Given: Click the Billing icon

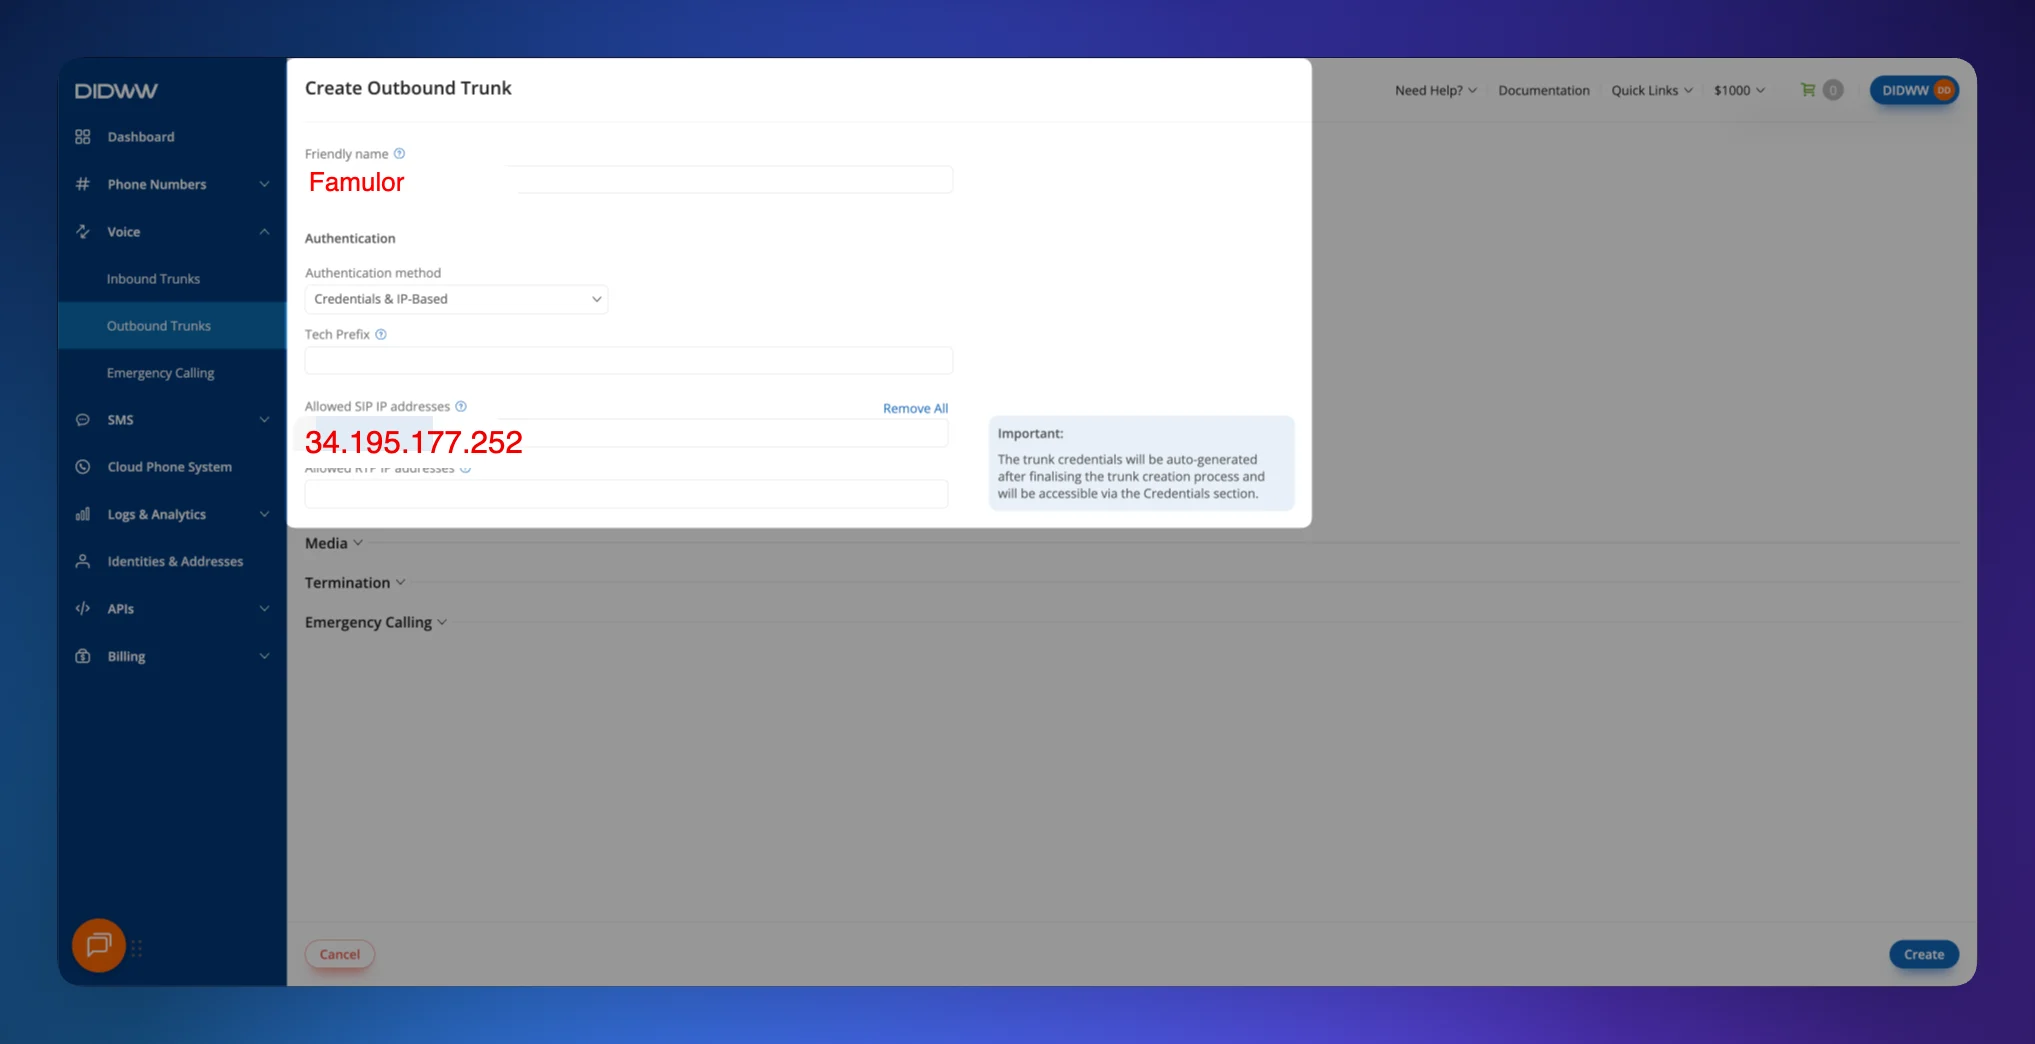Looking at the screenshot, I should (83, 656).
